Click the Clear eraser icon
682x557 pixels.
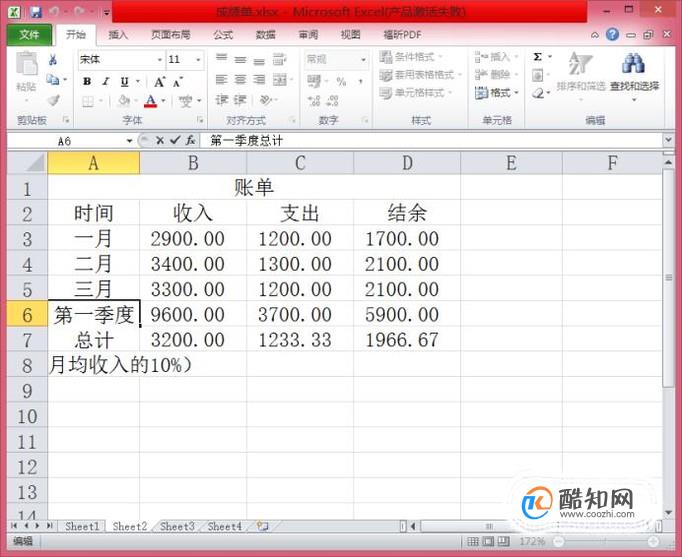tap(538, 93)
